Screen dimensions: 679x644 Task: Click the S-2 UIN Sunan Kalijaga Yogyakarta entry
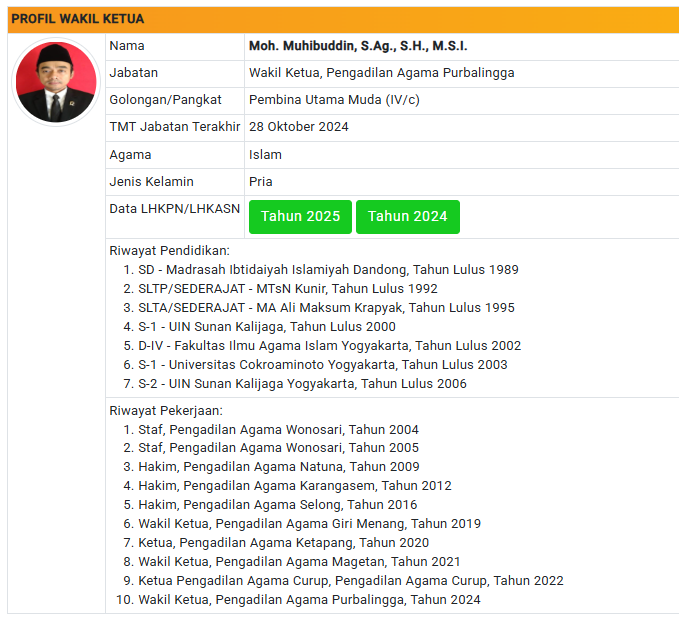click(x=302, y=384)
